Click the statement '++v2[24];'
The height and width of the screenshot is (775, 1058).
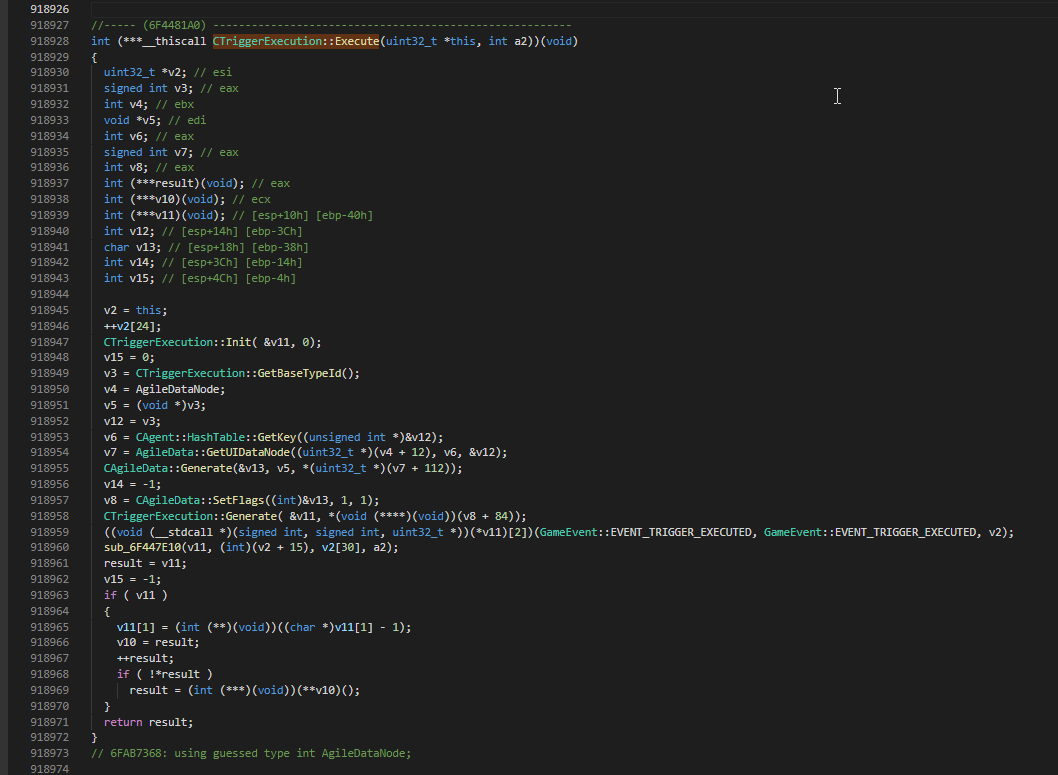pos(132,326)
